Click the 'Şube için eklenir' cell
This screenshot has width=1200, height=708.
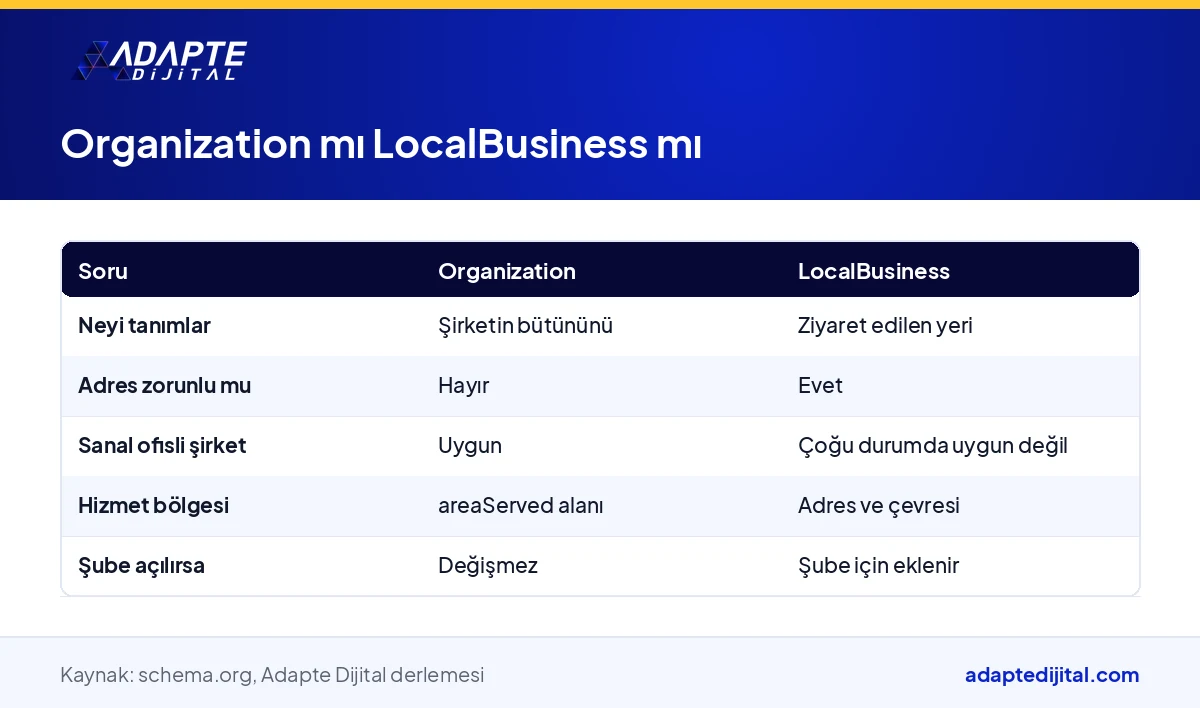point(878,565)
